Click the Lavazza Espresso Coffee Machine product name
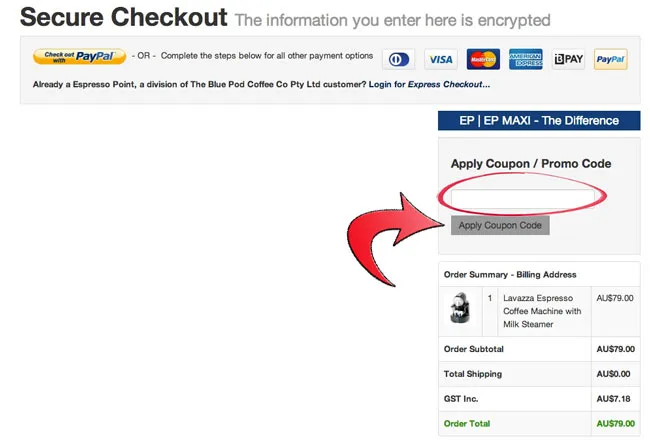Viewport: 650px width, 440px height. (542, 311)
